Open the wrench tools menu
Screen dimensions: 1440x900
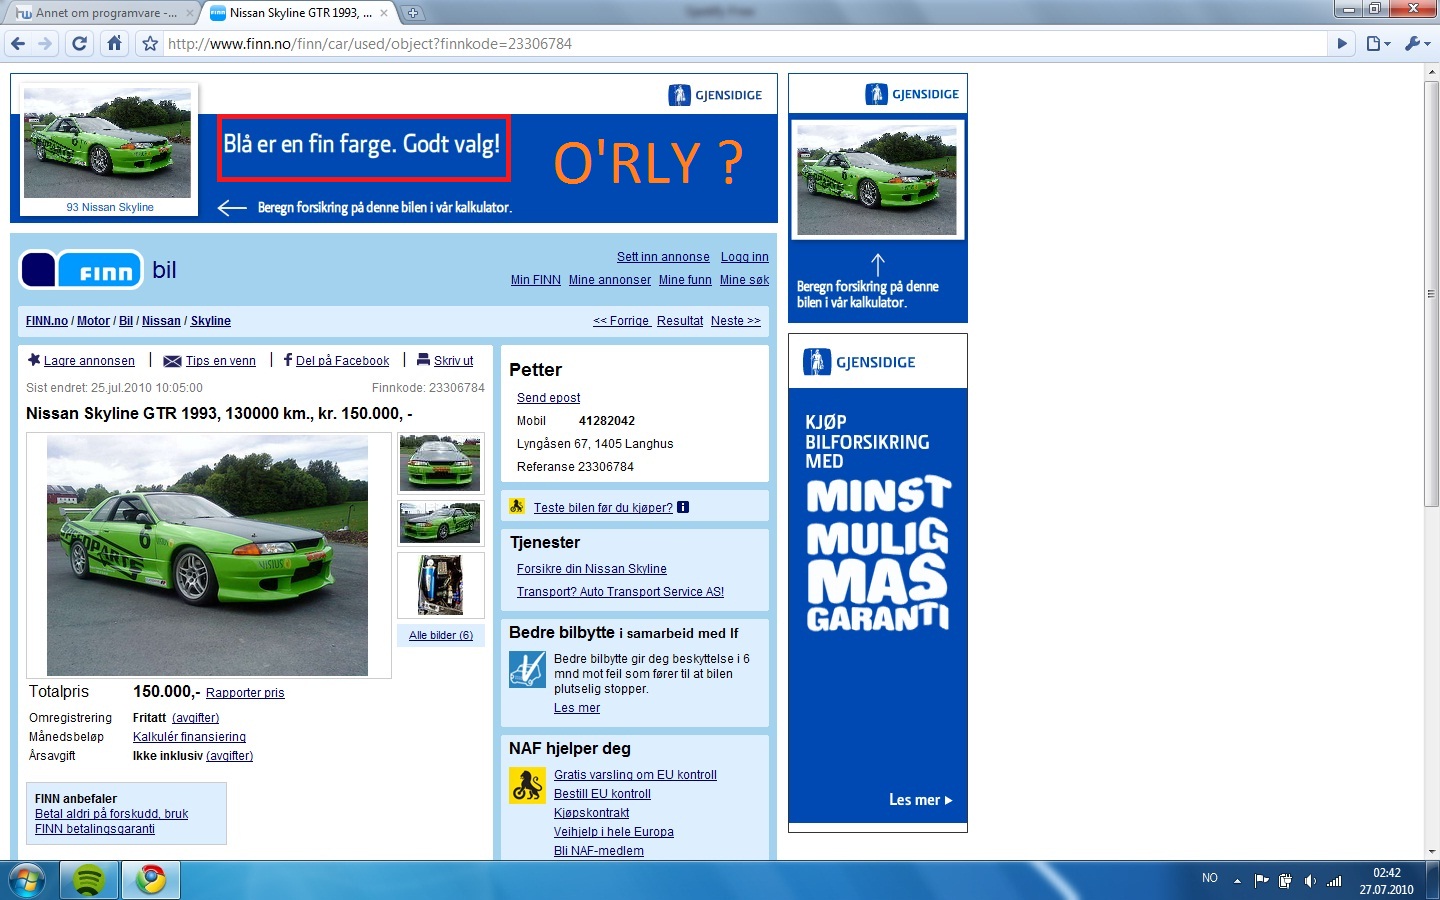coord(1417,43)
